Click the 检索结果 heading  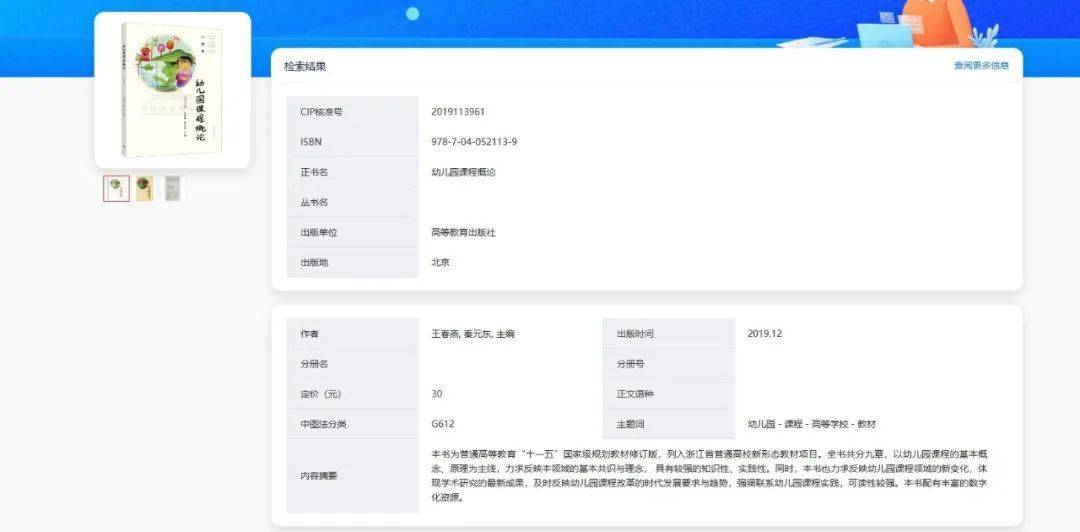[304, 67]
